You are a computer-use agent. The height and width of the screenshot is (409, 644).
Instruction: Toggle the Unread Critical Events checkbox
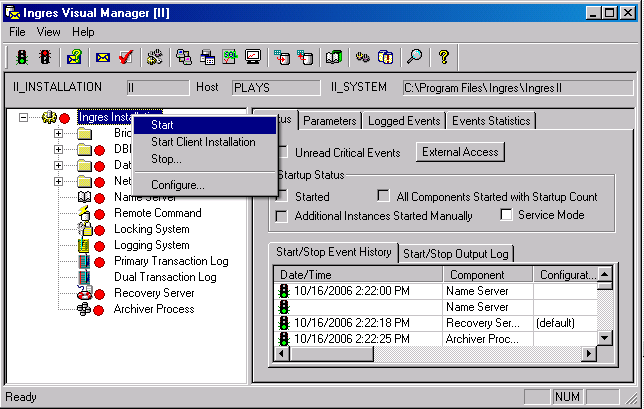click(281, 152)
